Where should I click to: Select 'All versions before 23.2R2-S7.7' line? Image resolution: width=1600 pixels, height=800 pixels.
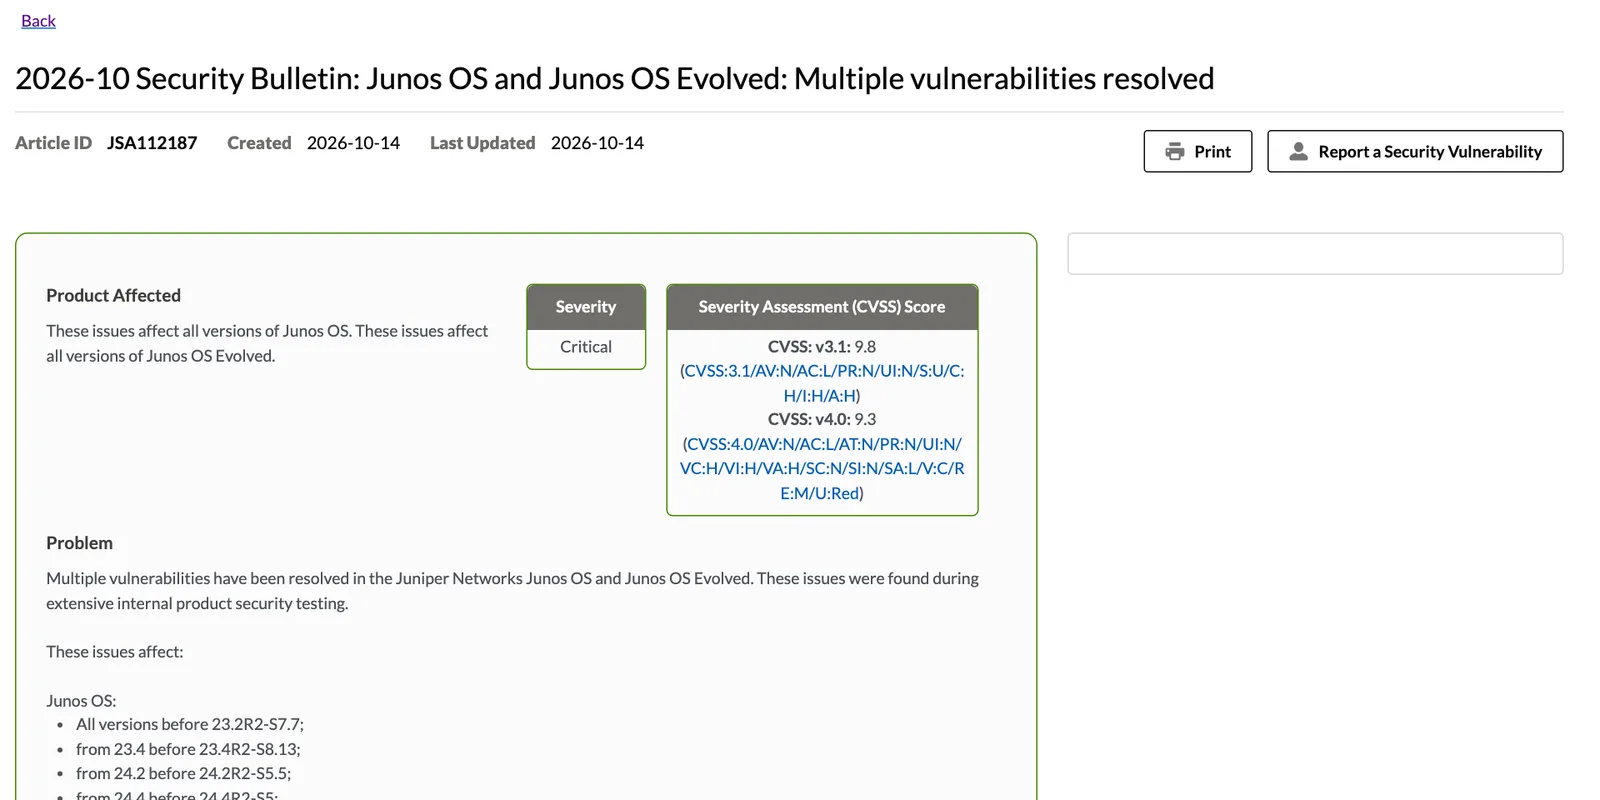point(190,724)
